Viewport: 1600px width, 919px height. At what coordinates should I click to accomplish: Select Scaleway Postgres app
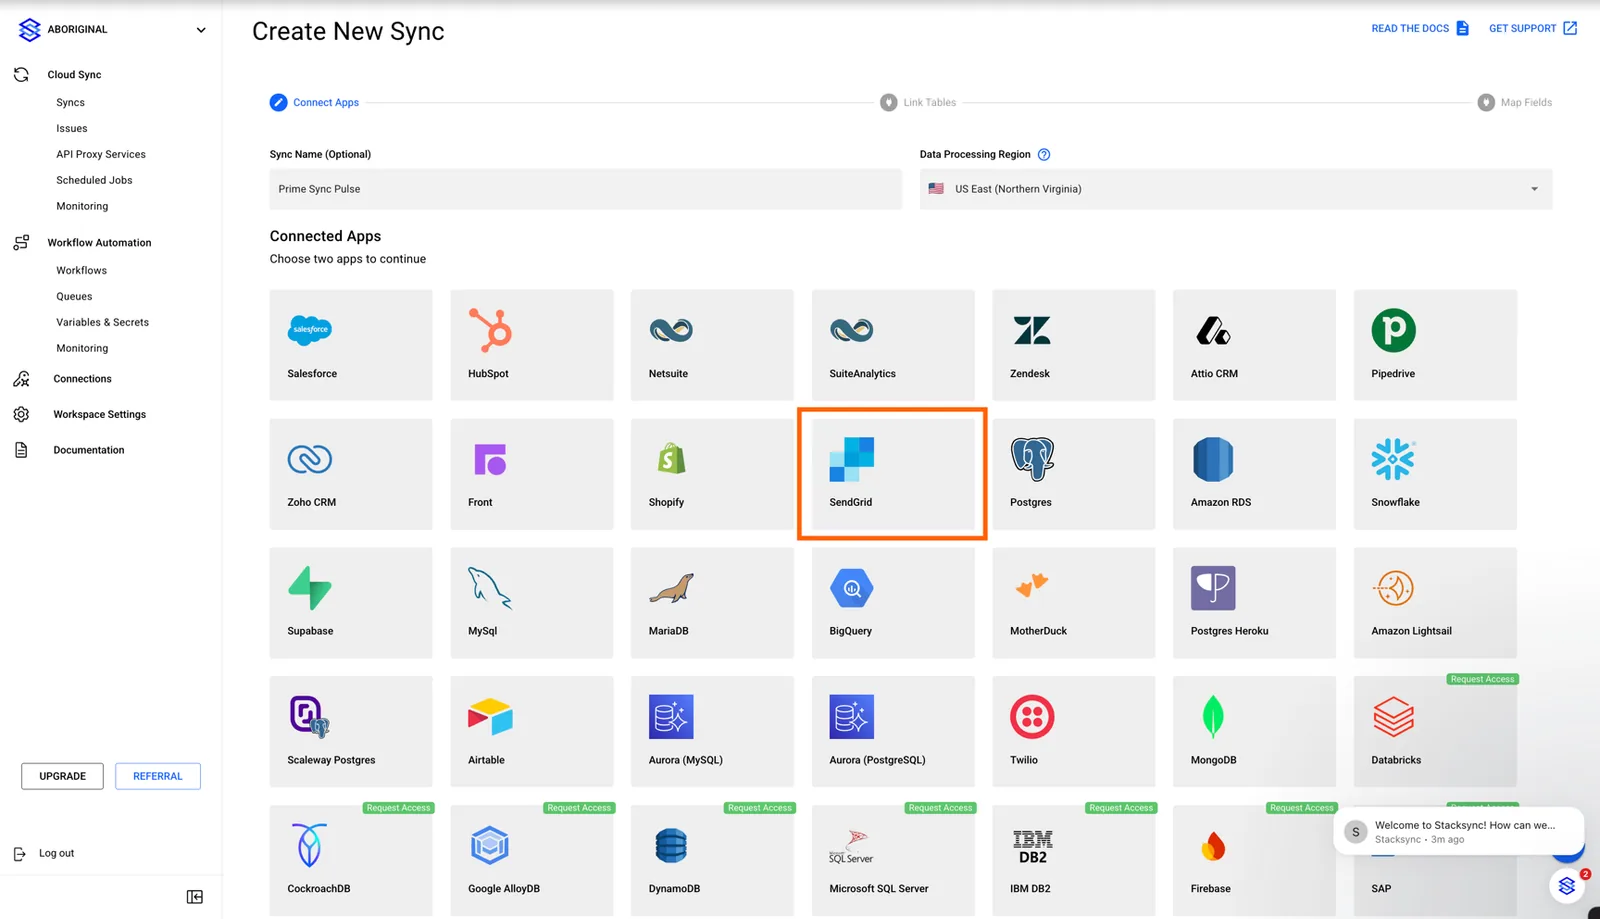[x=351, y=732]
